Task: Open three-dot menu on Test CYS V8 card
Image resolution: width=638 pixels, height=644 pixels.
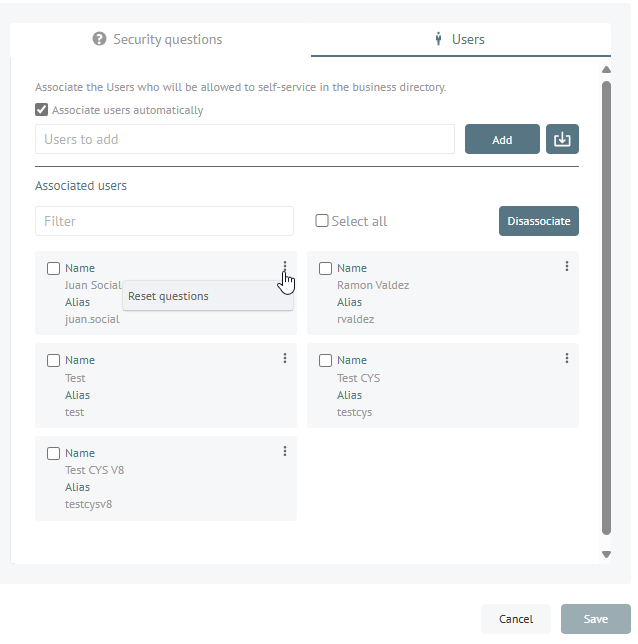Action: (285, 451)
